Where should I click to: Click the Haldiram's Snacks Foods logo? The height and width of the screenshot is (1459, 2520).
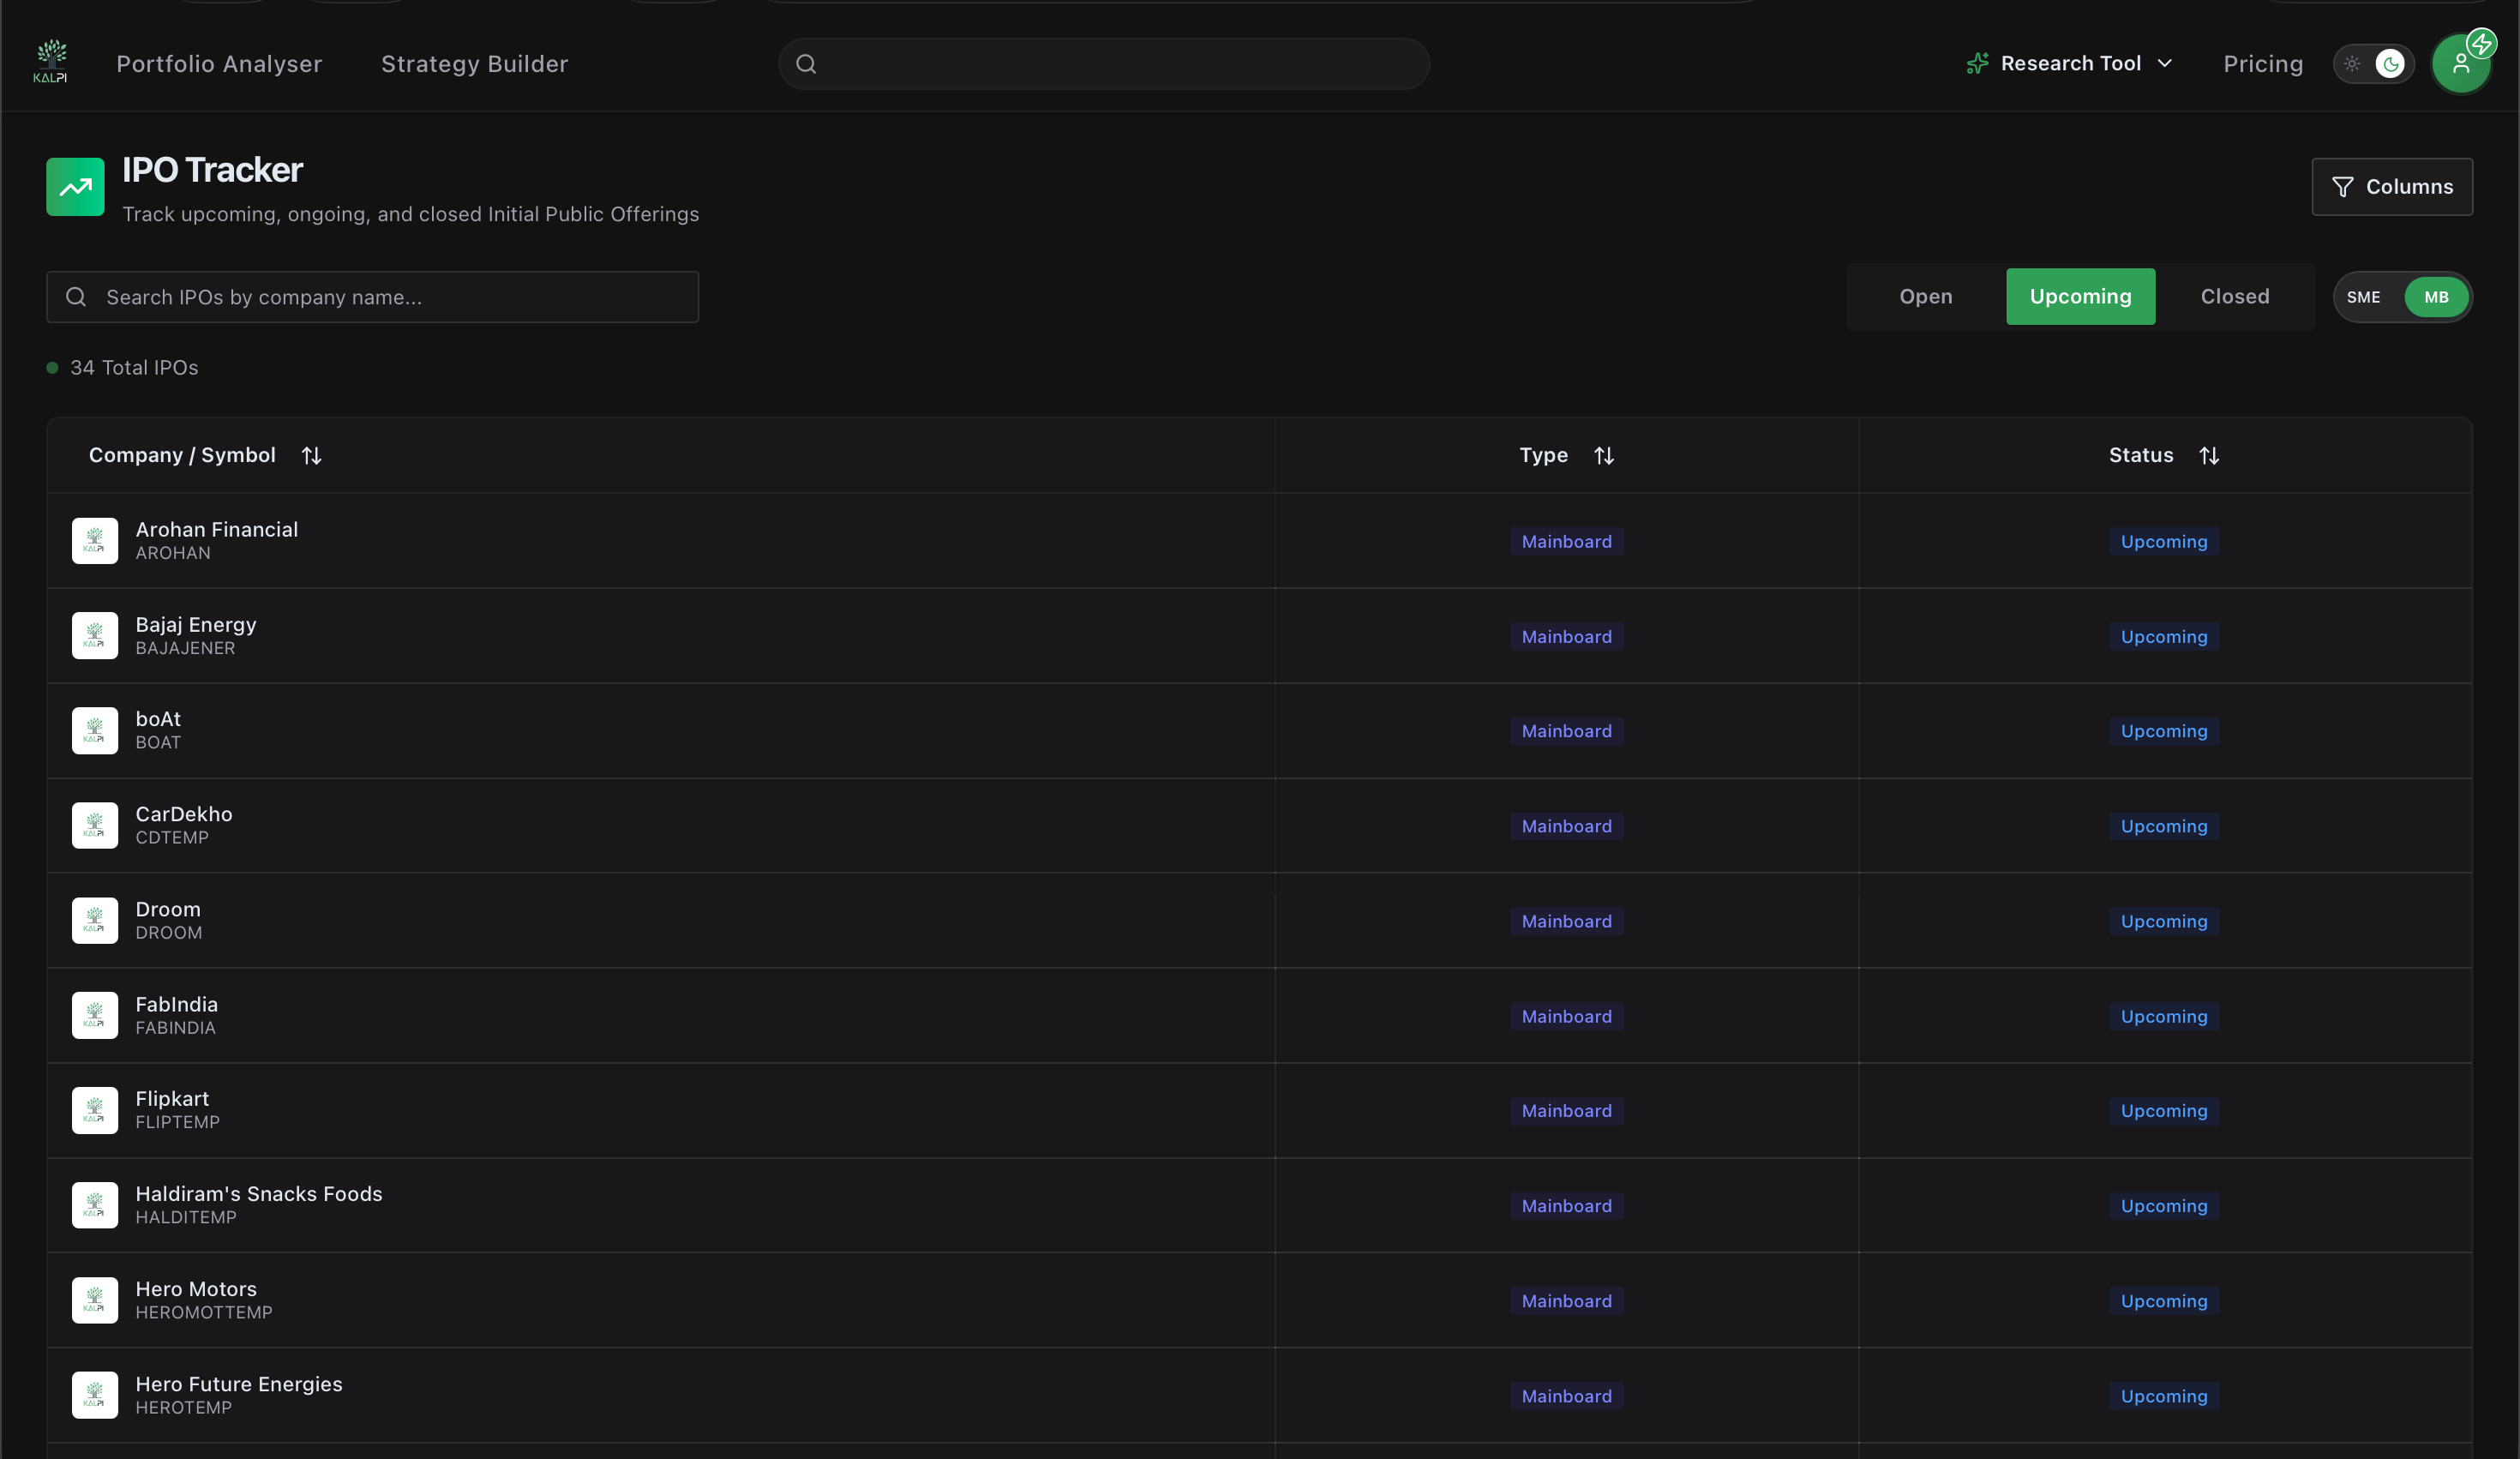(x=95, y=1206)
